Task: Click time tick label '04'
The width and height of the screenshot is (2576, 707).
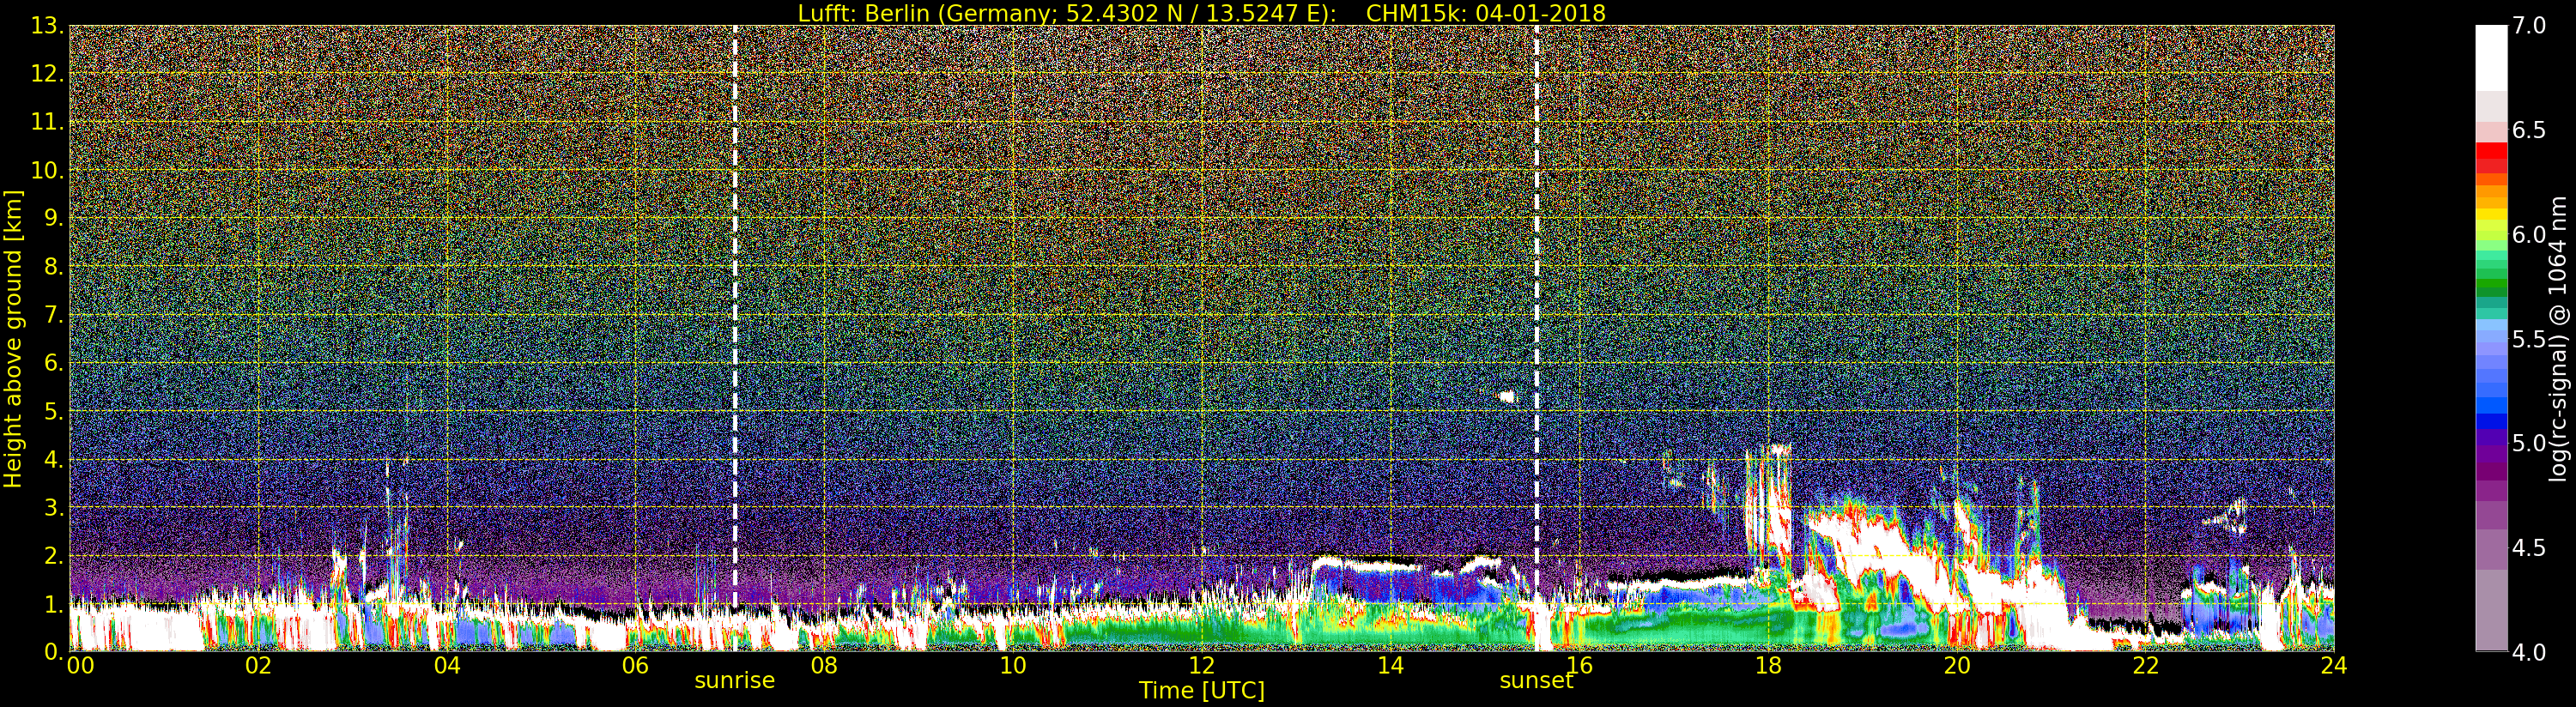Action: click(x=447, y=665)
